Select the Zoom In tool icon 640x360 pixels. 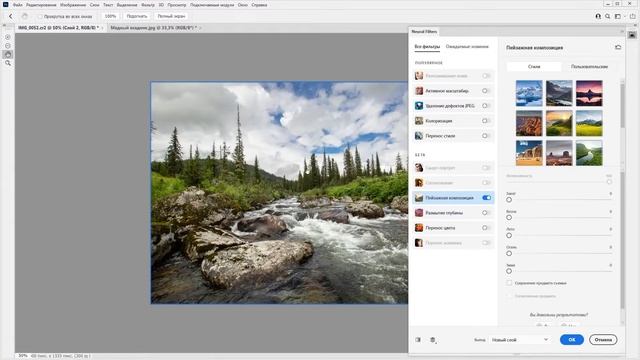coord(8,37)
